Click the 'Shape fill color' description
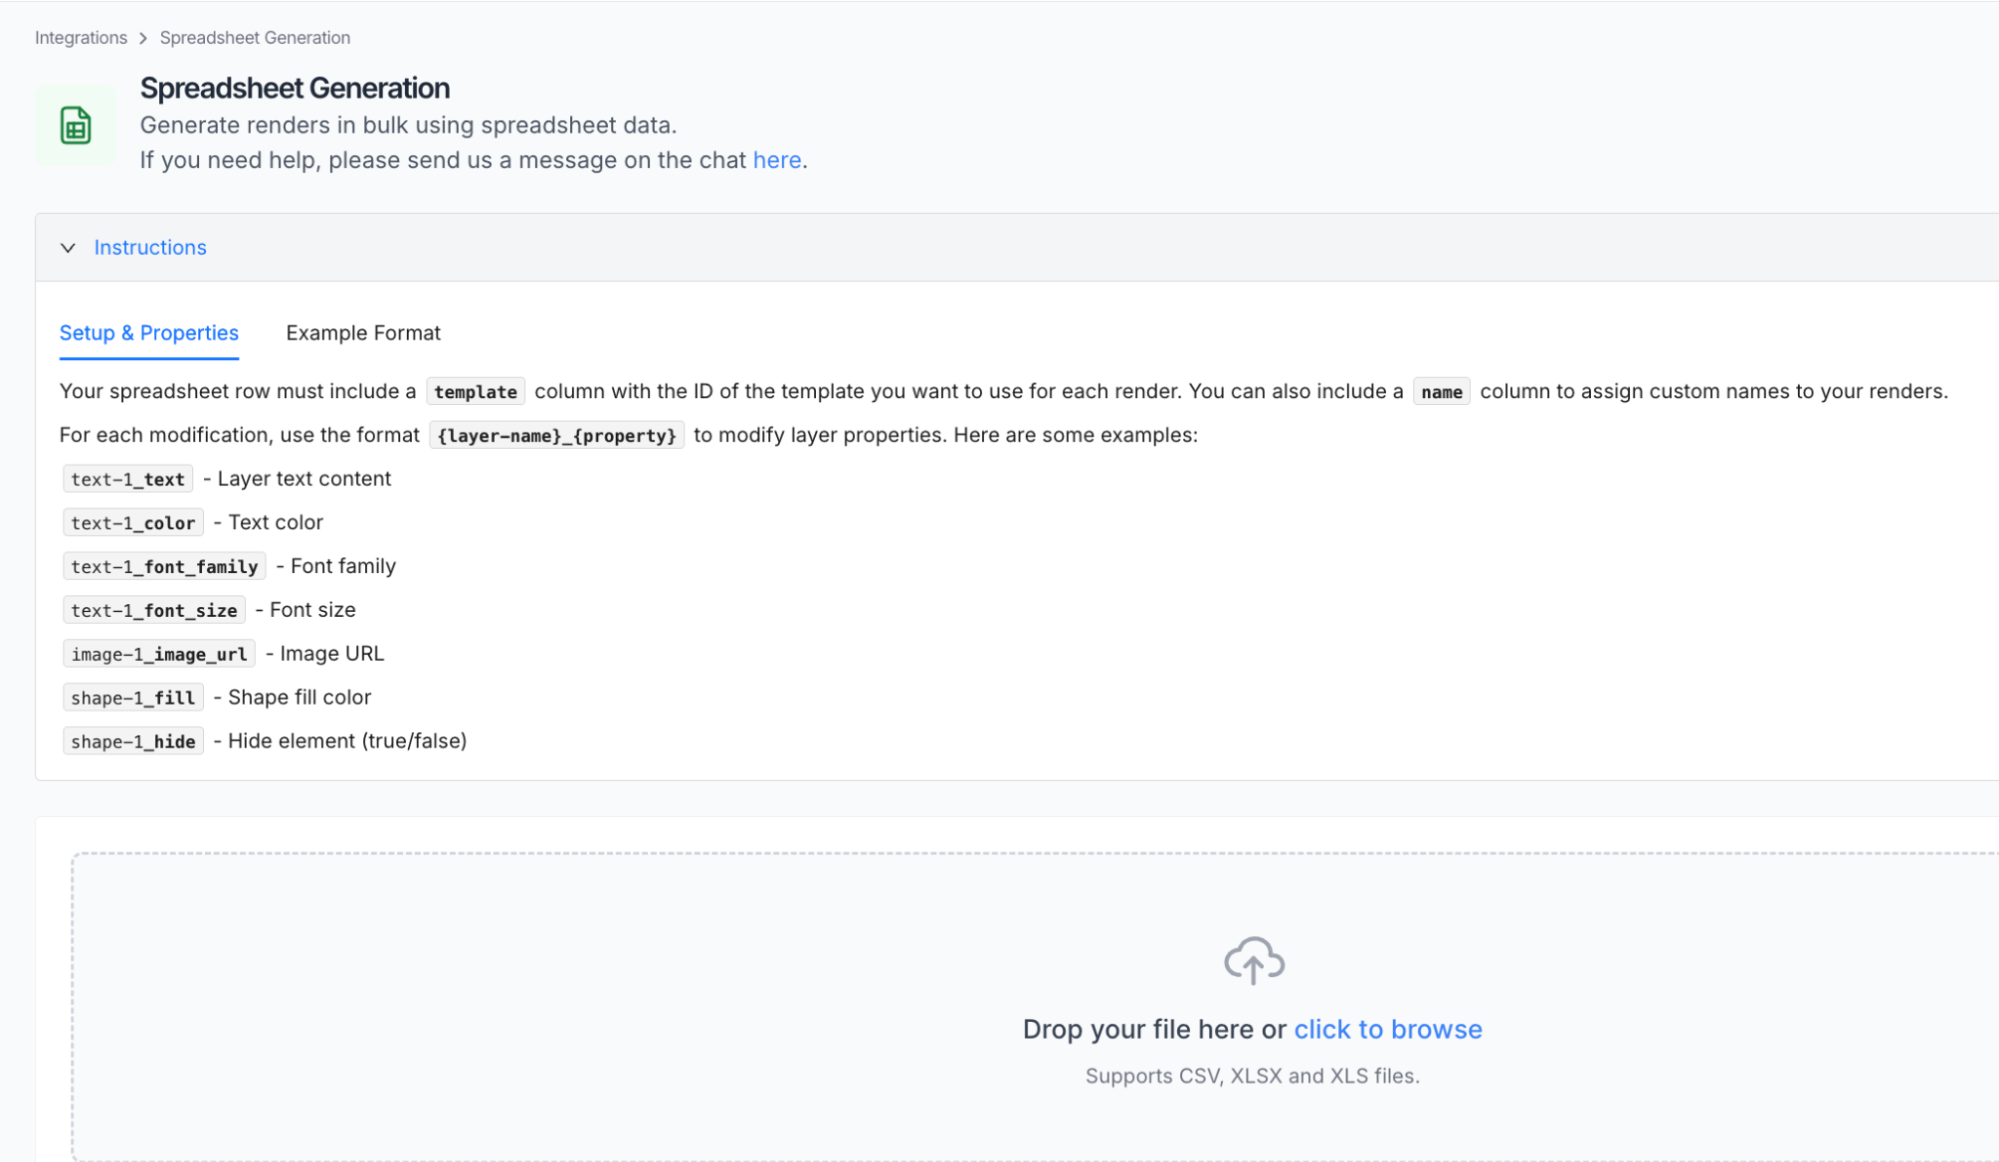 [x=299, y=697]
